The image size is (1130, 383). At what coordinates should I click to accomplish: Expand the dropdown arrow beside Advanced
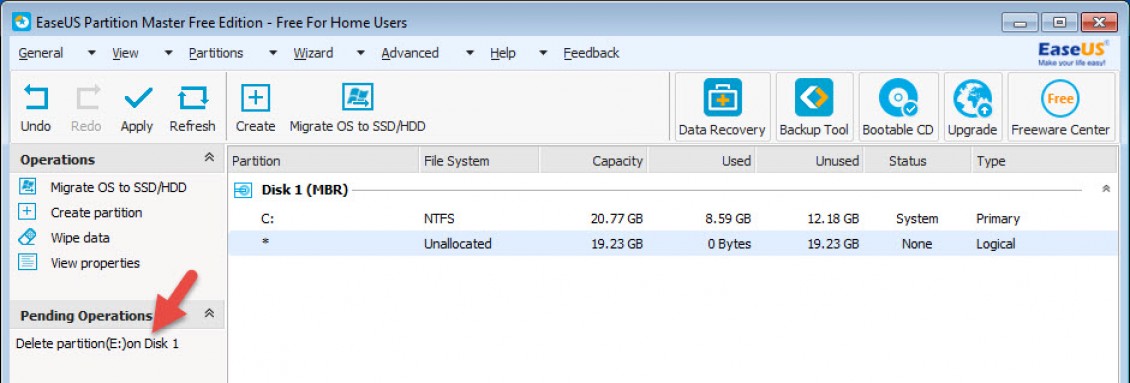point(470,53)
